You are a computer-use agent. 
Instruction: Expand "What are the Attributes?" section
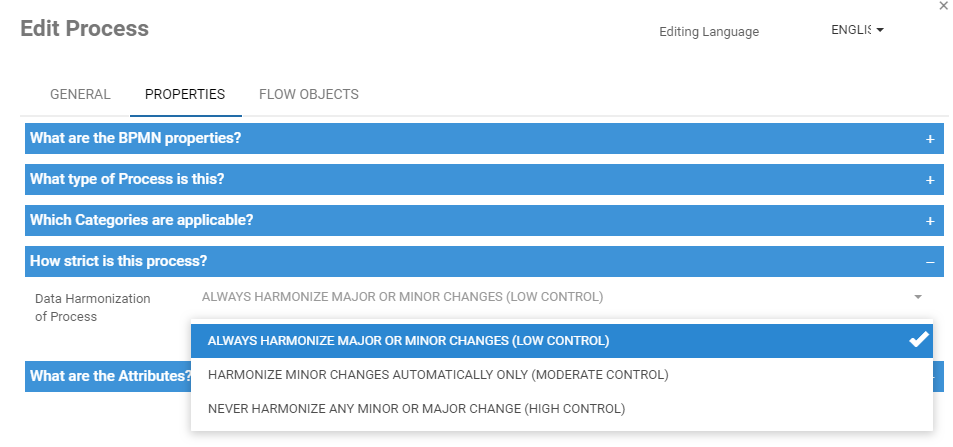[108, 377]
